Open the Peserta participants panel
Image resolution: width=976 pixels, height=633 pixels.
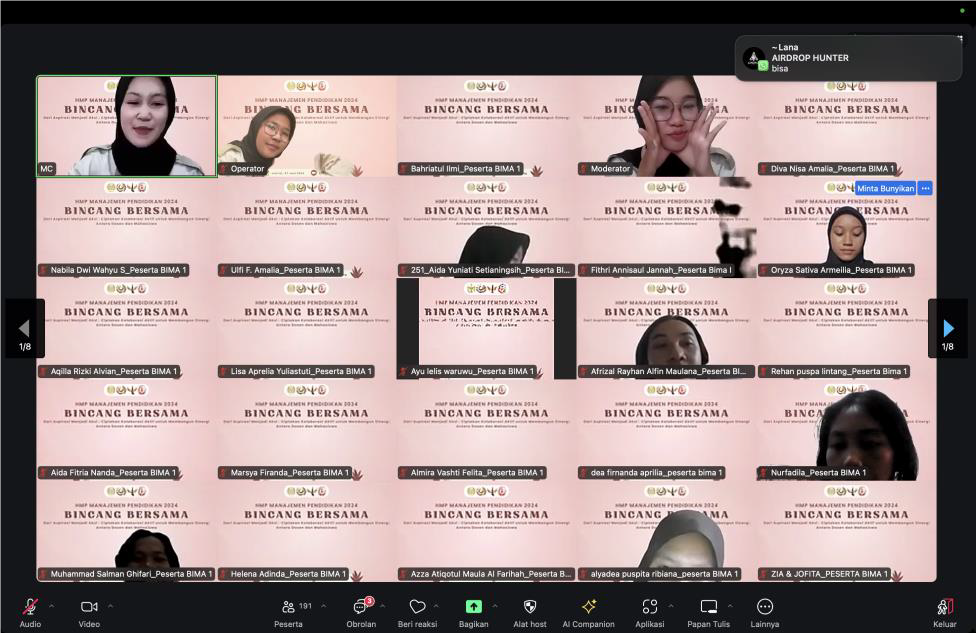click(x=288, y=607)
